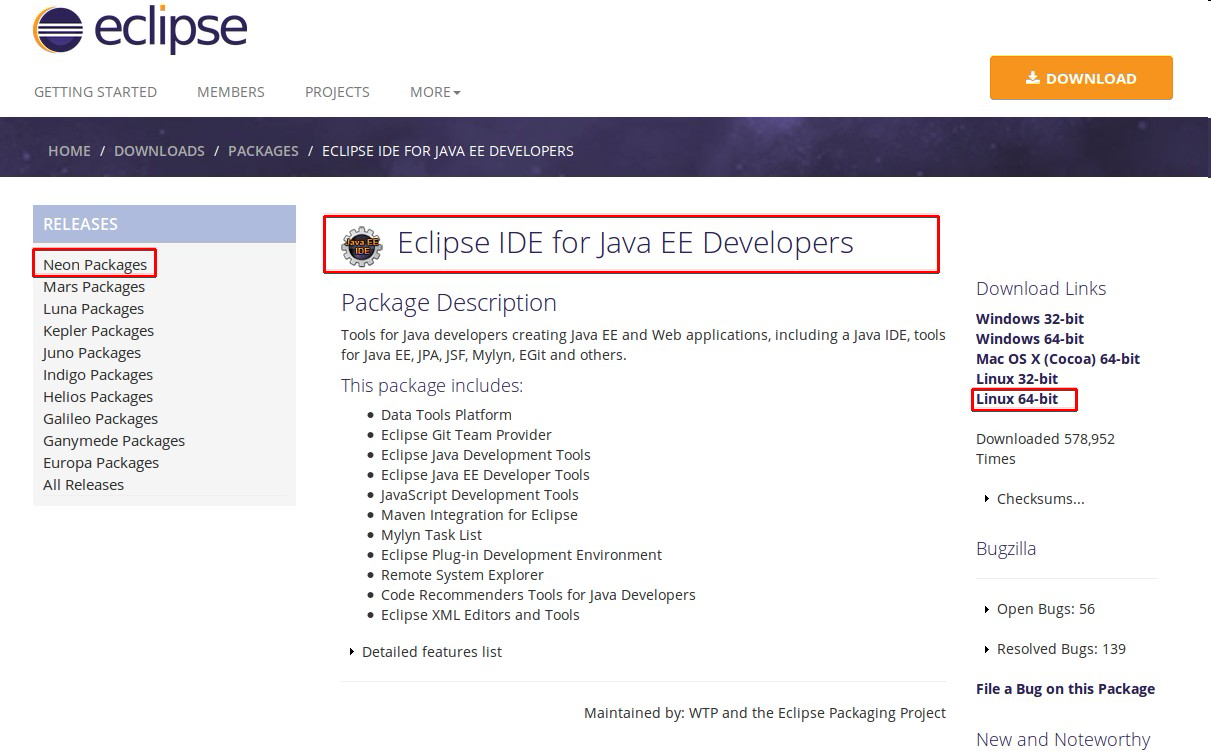Click the Eclipse logo
This screenshot has width=1211, height=756.
(x=140, y=30)
